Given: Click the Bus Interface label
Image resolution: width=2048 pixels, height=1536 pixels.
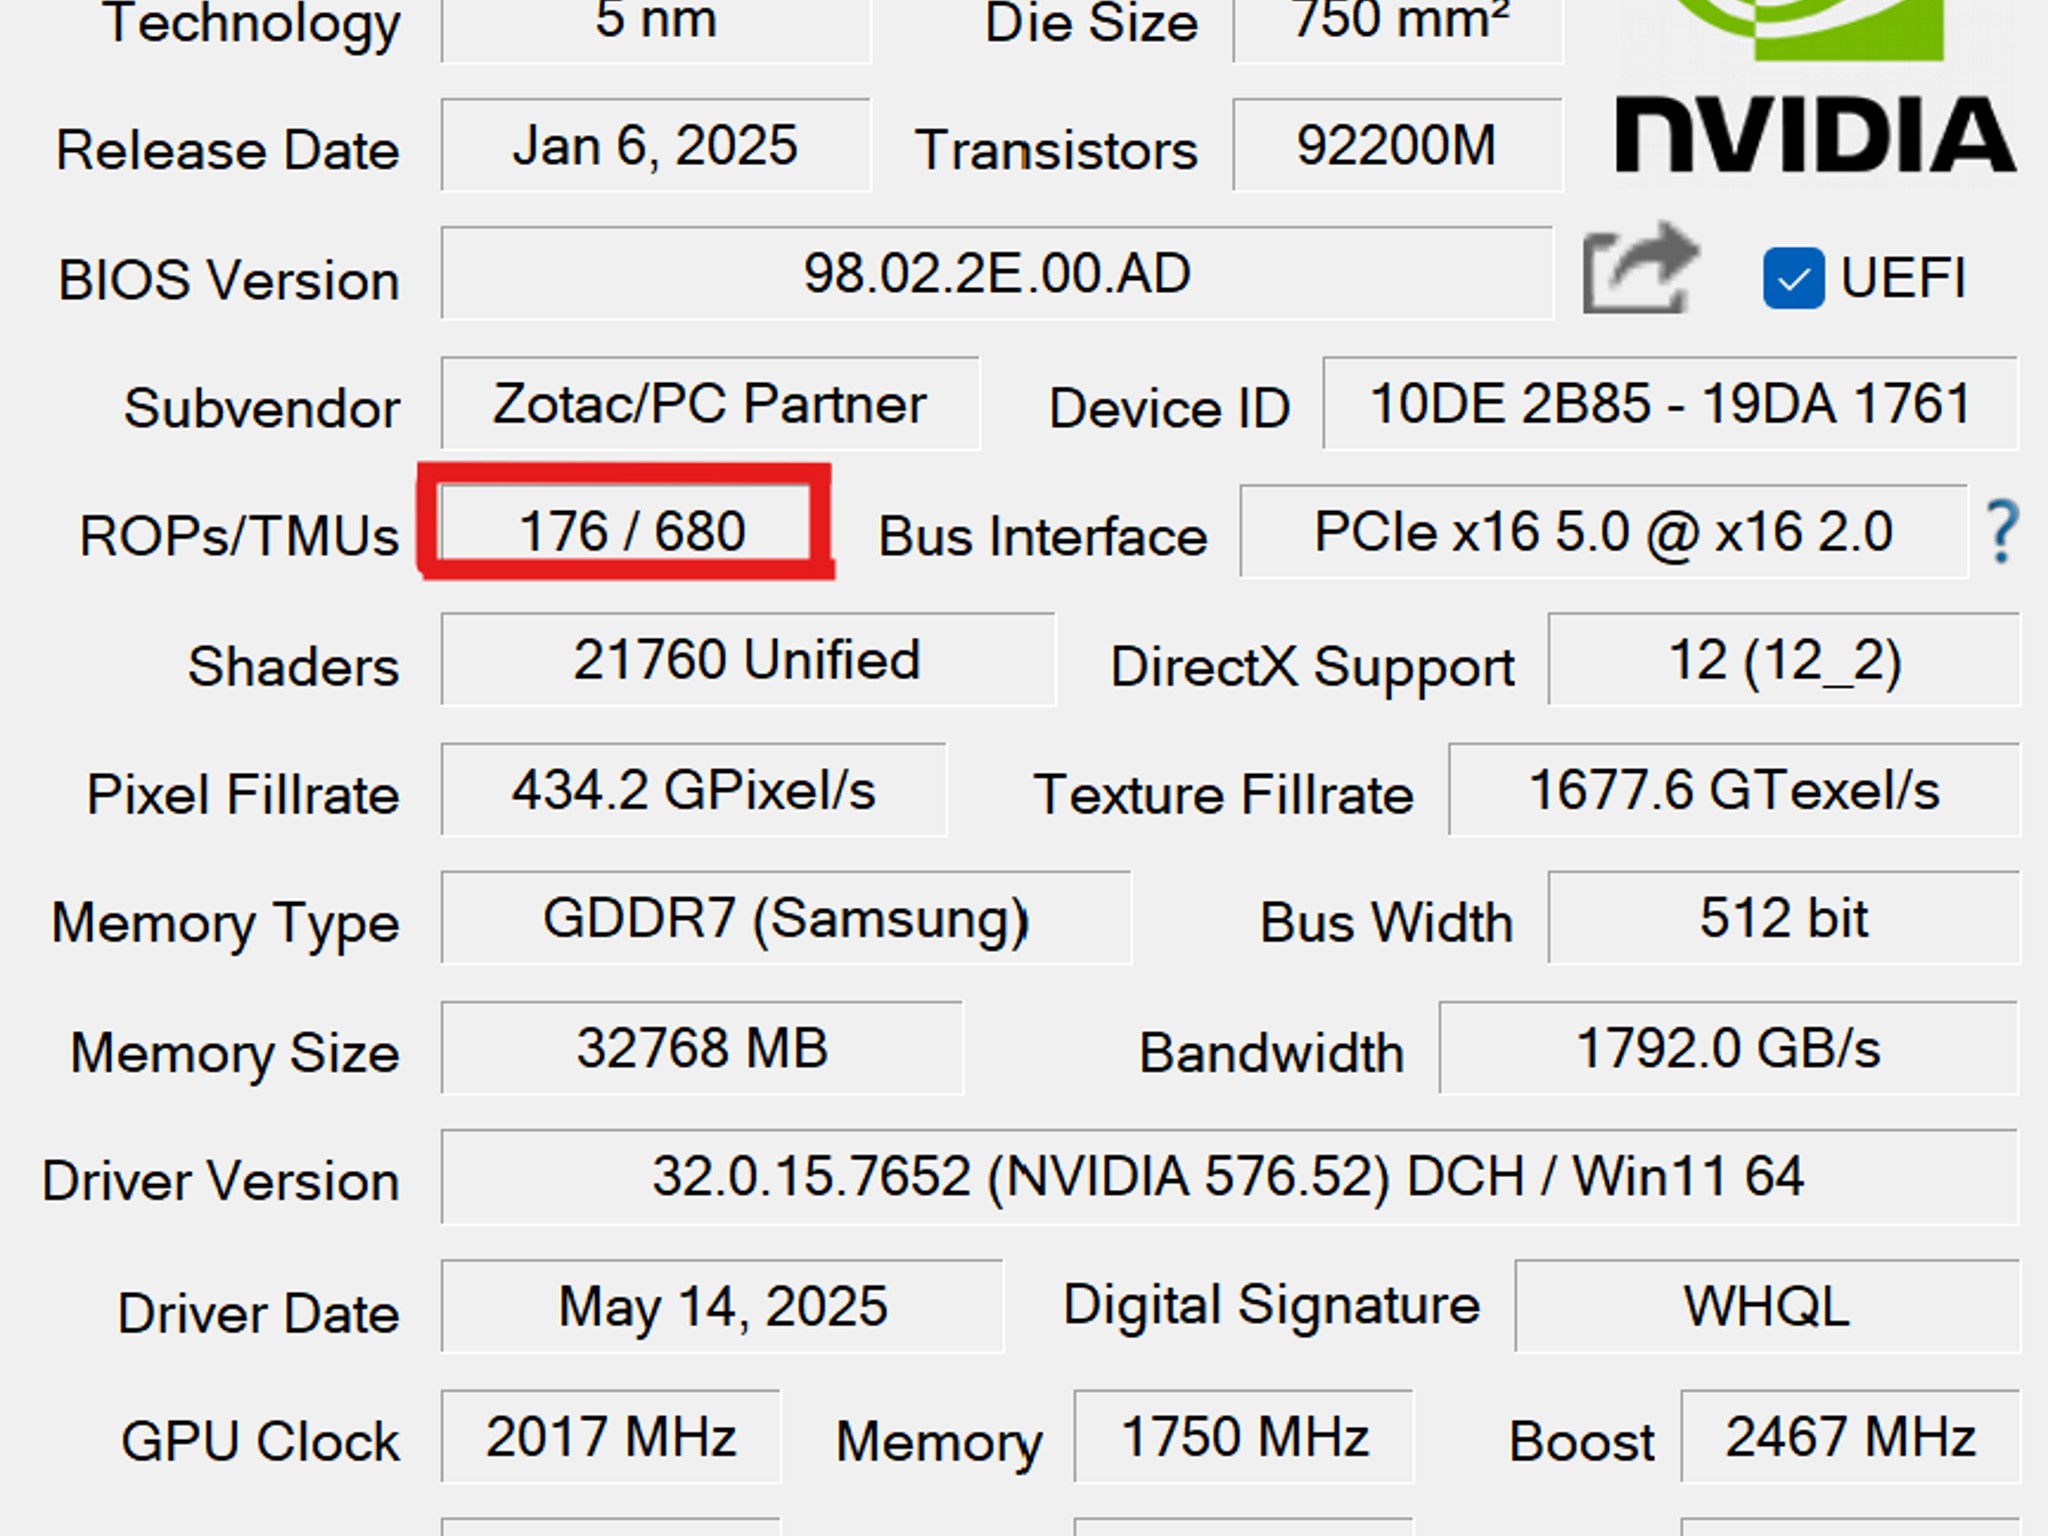Looking at the screenshot, I should click(x=1043, y=537).
